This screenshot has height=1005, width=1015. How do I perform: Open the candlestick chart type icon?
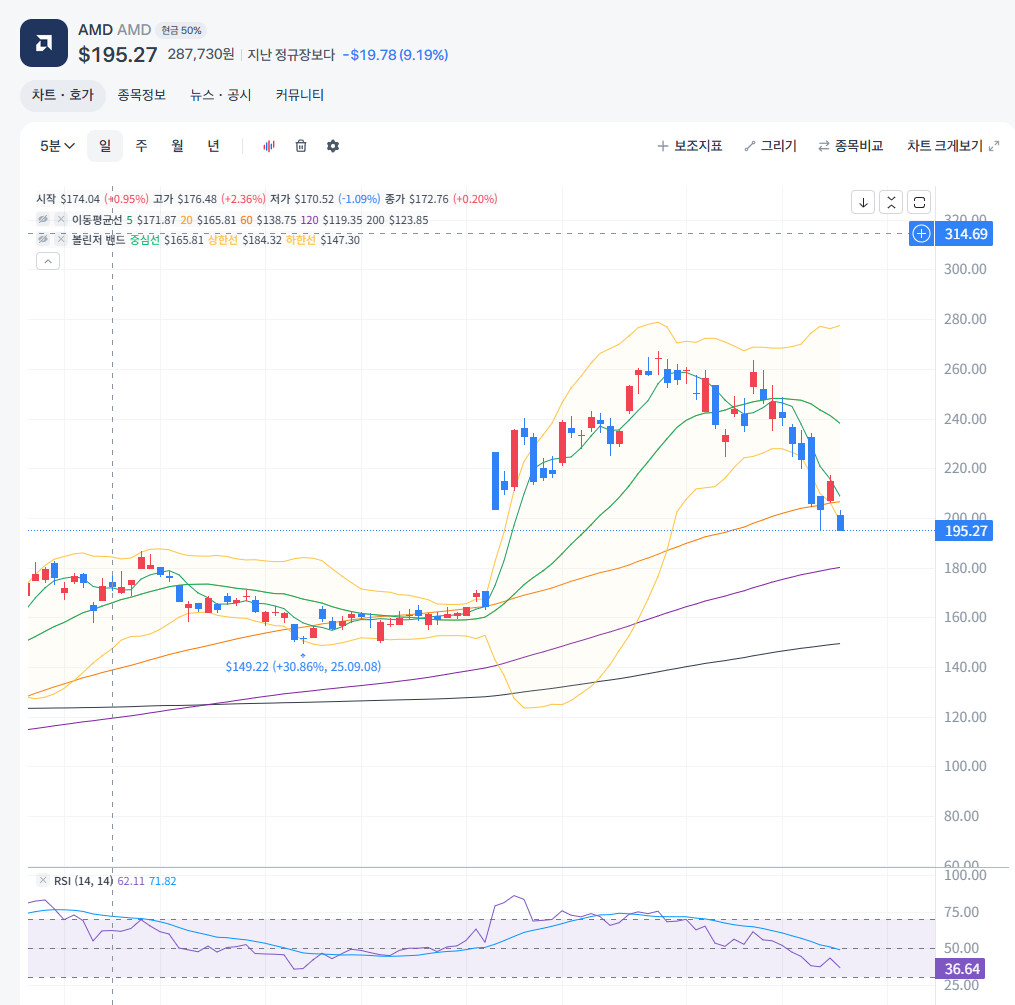(x=269, y=146)
